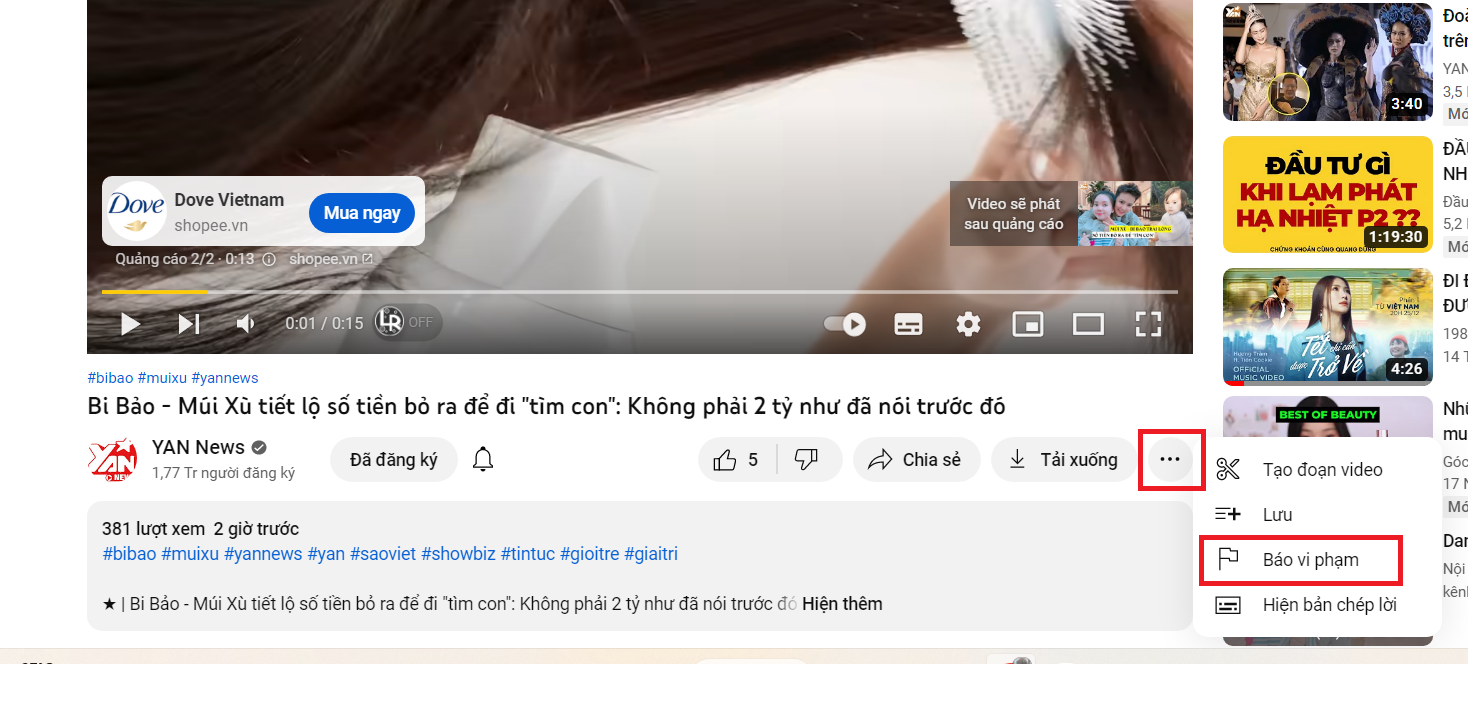Click the ad info circle icon

click(x=268, y=259)
